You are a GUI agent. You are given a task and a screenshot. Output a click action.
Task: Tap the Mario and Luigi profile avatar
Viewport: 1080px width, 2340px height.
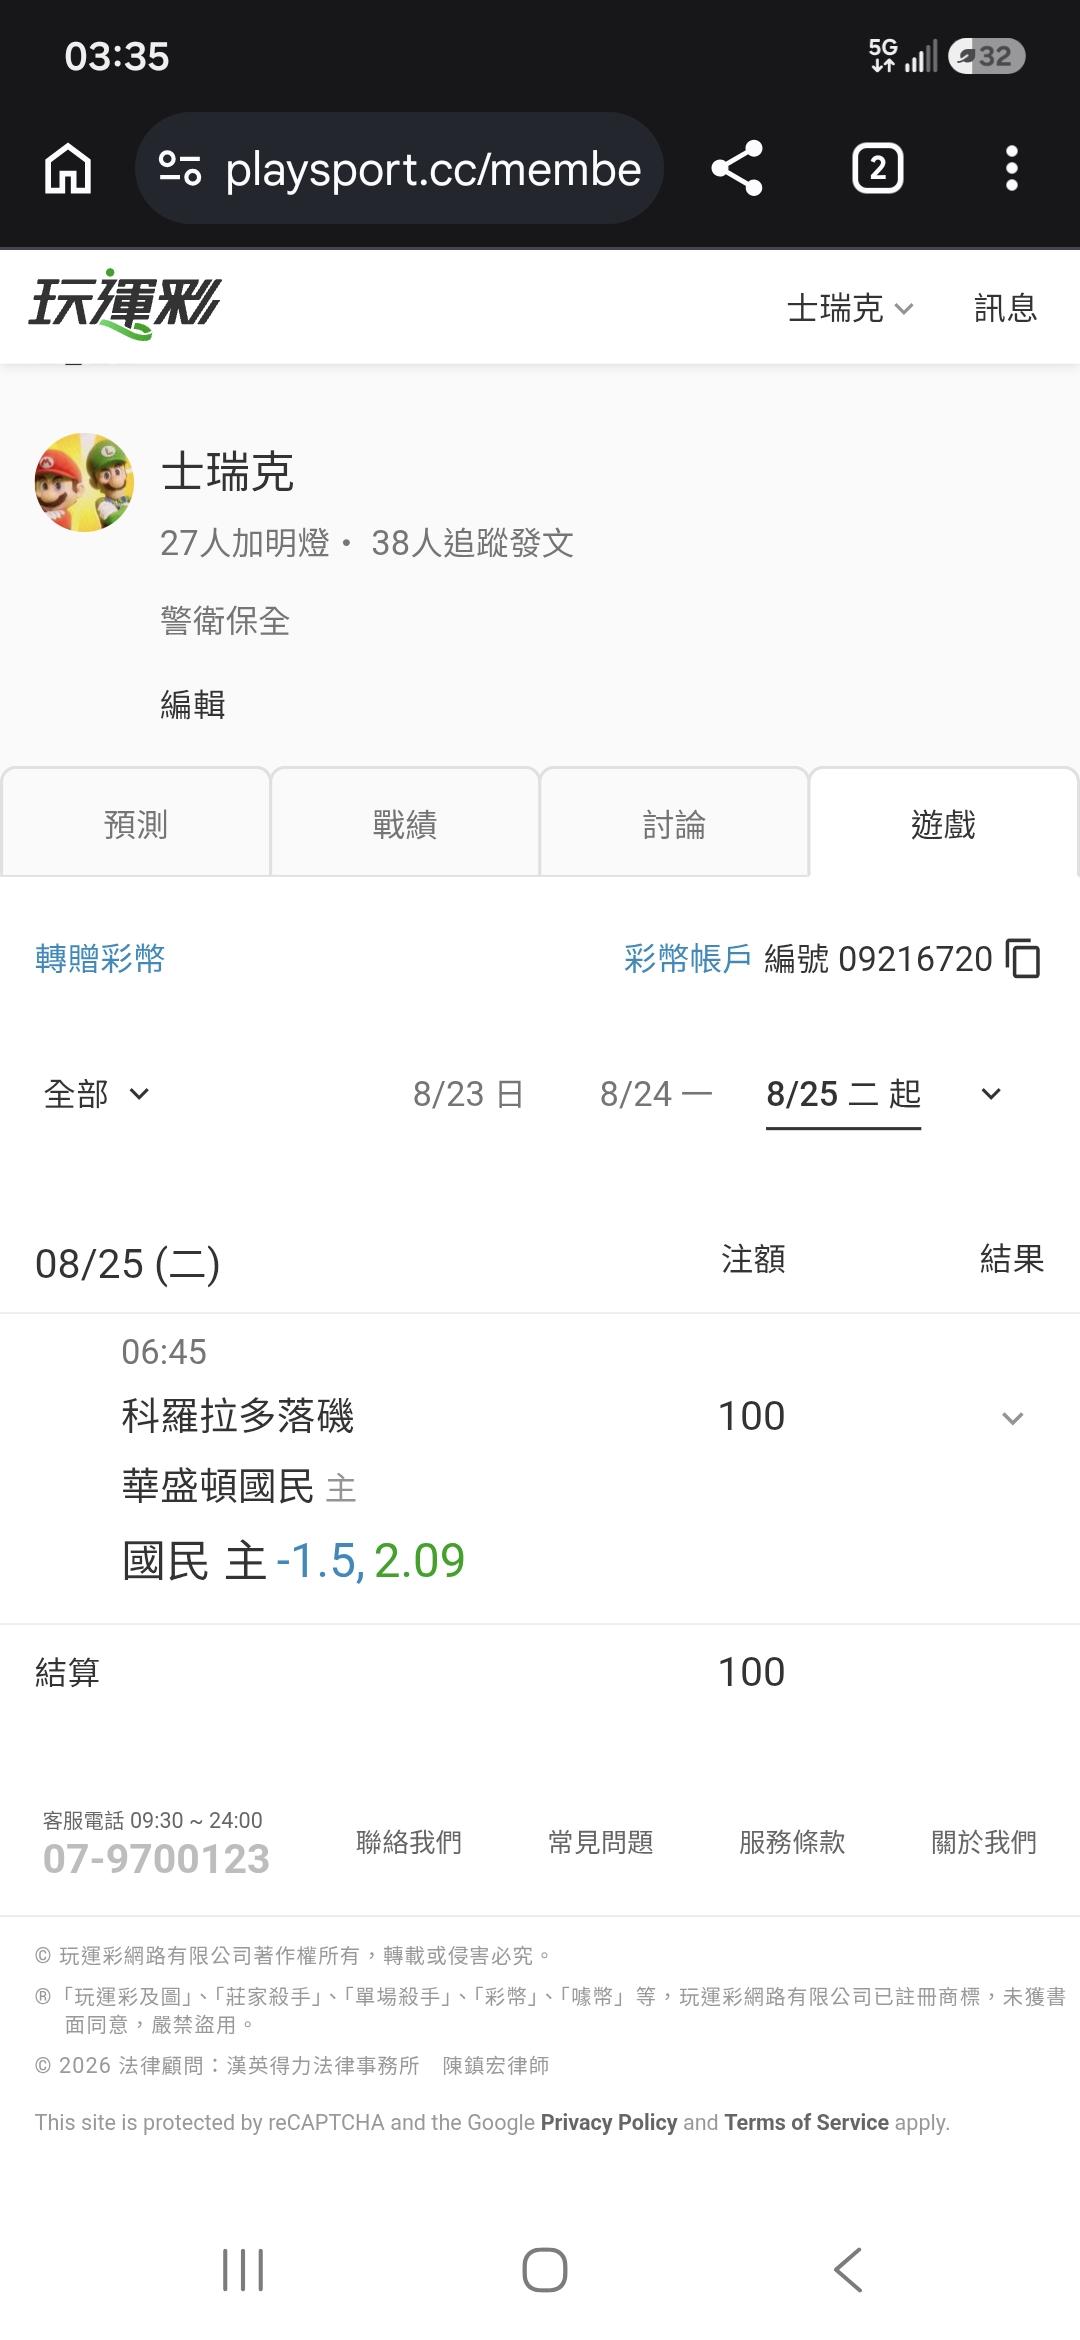[x=85, y=482]
